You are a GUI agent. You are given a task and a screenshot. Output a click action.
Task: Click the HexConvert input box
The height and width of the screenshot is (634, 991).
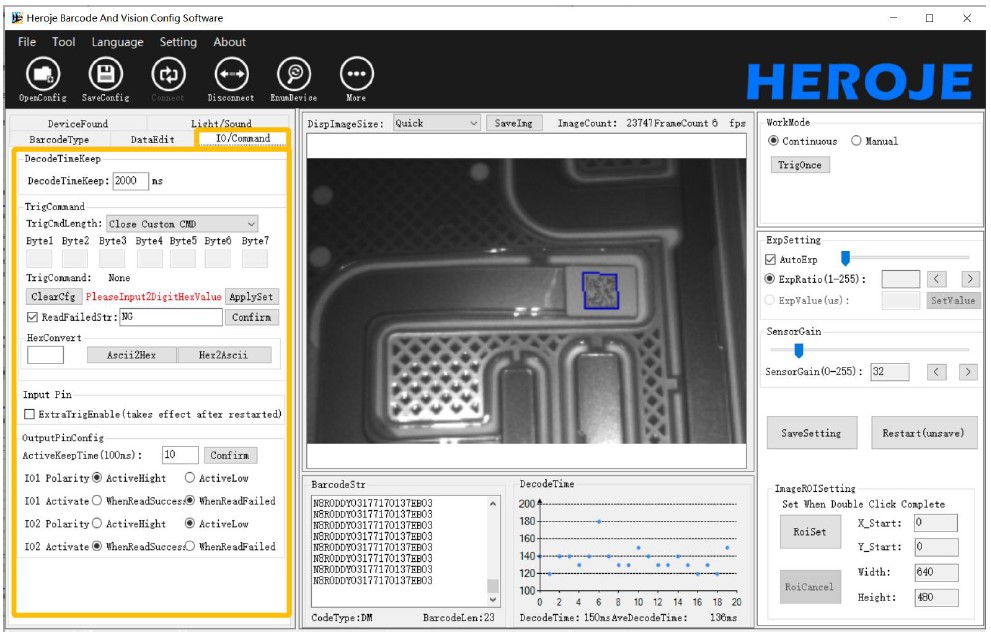coord(45,355)
